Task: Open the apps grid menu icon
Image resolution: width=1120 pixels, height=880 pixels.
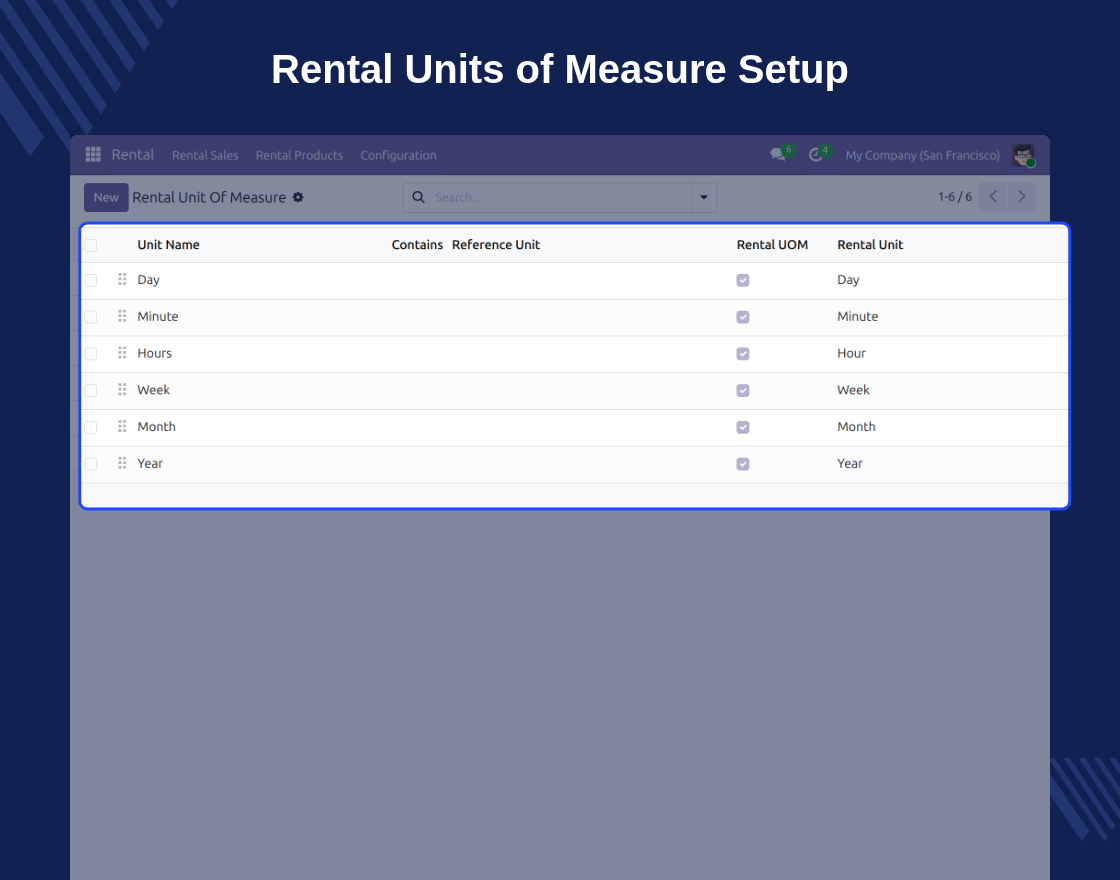Action: pyautogui.click(x=93, y=154)
